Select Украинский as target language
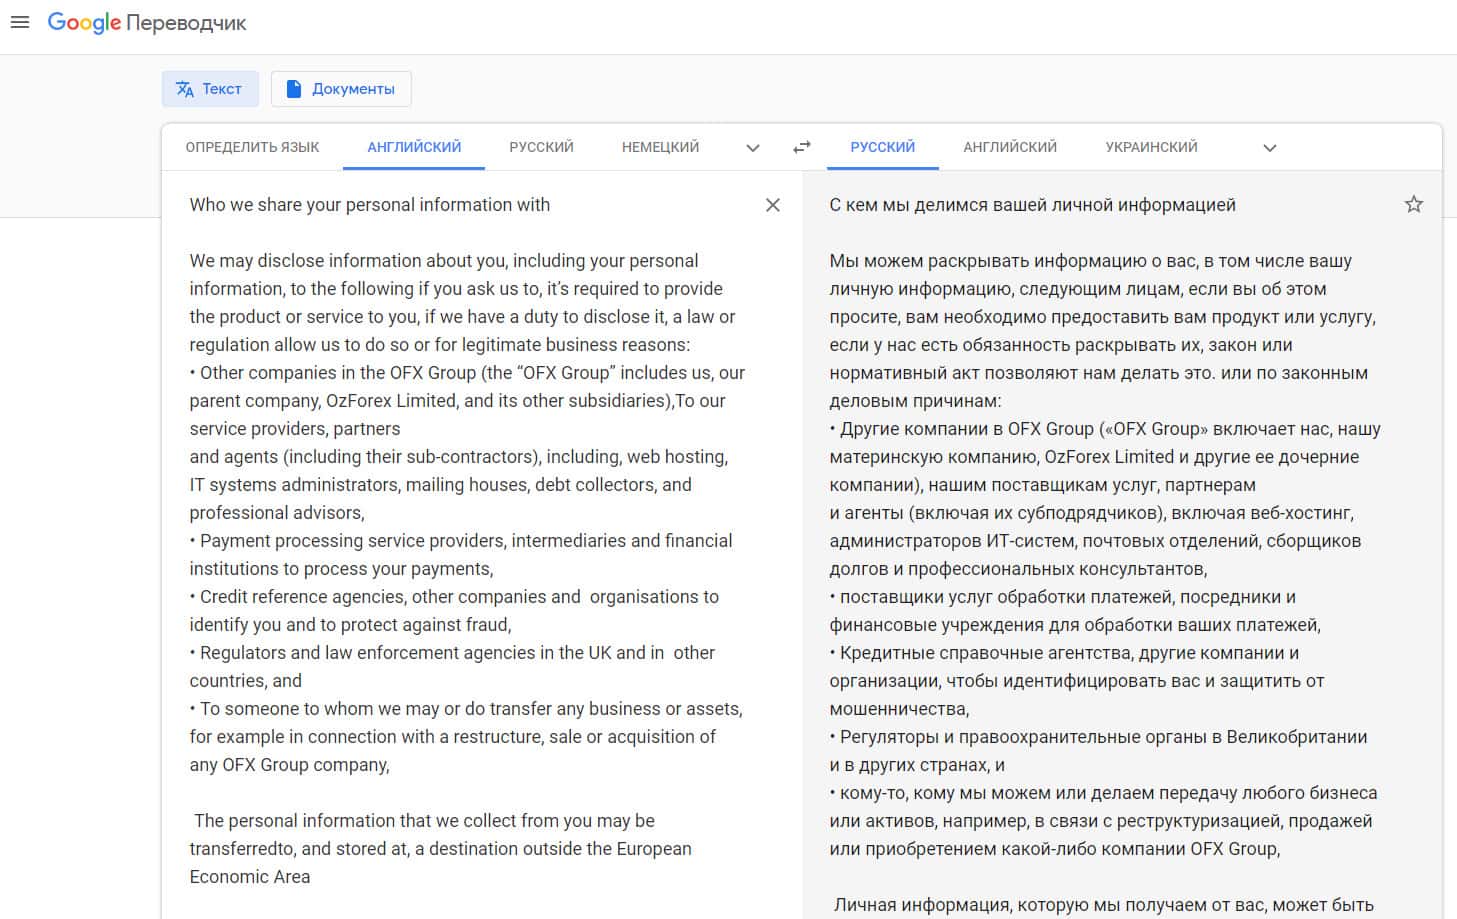This screenshot has height=919, width=1457. 1151,147
